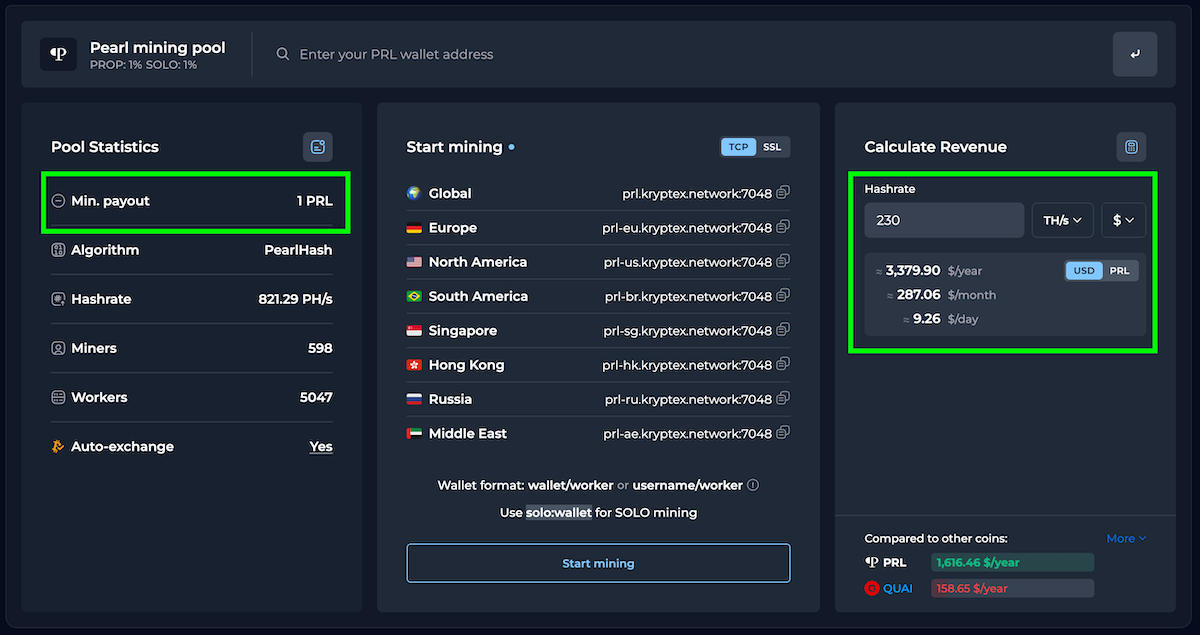Click the prl-hk.kryptex.network:7048 address
The width and height of the screenshot is (1200, 635).
pos(688,365)
